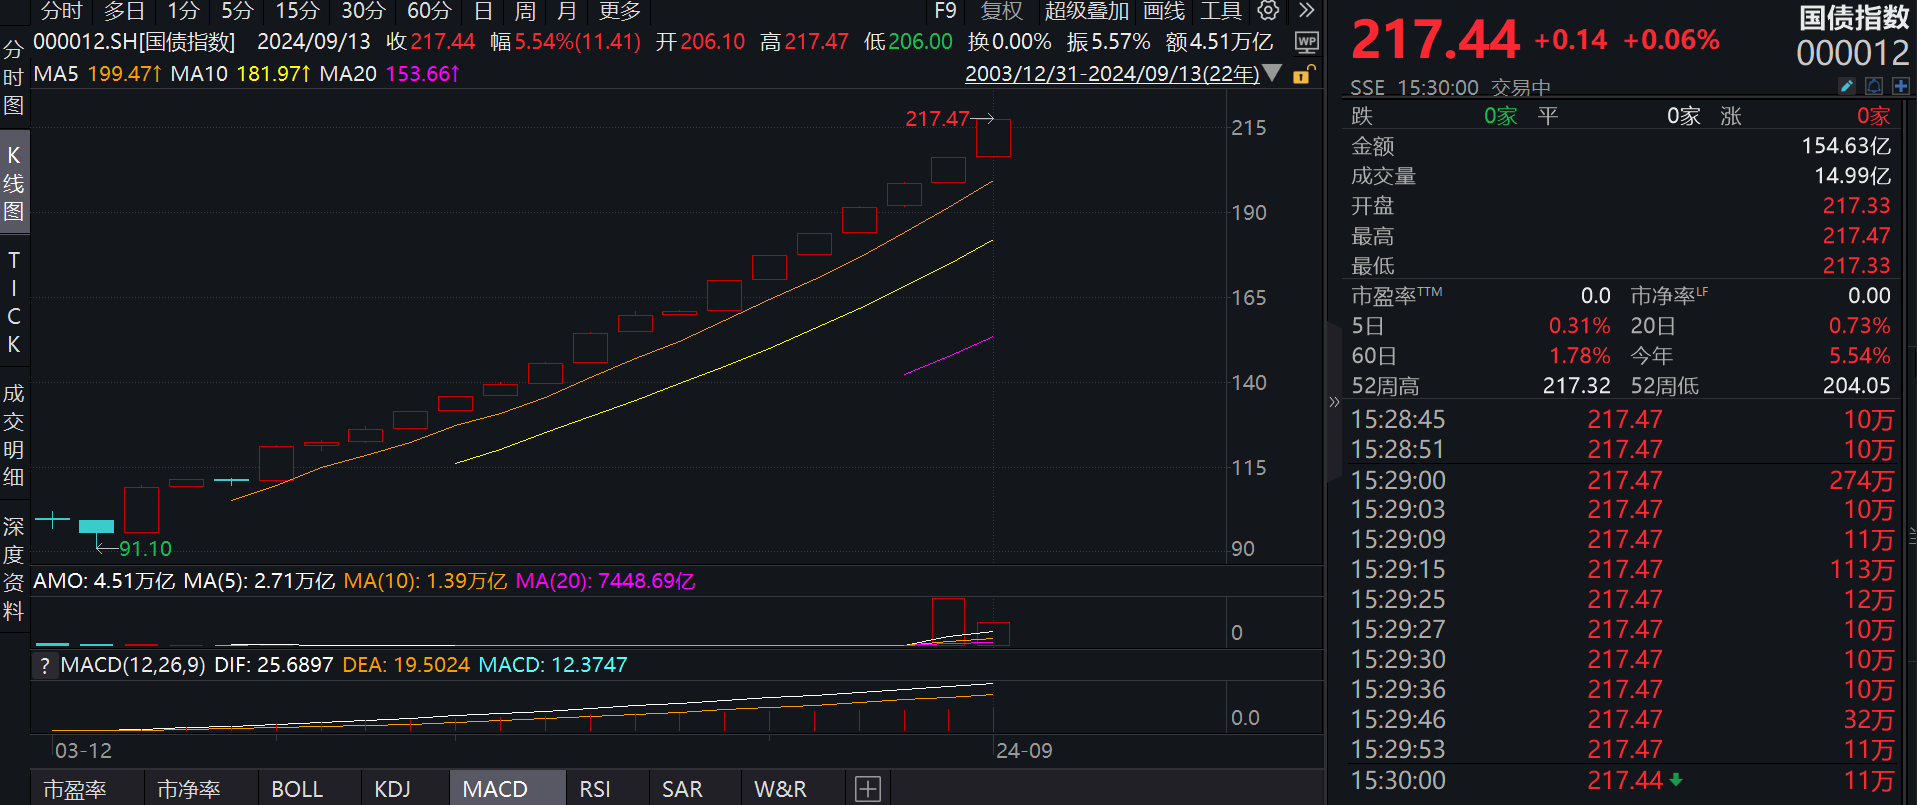Open the date range dropdown triangle
Image resolution: width=1917 pixels, height=805 pixels.
click(x=1272, y=73)
